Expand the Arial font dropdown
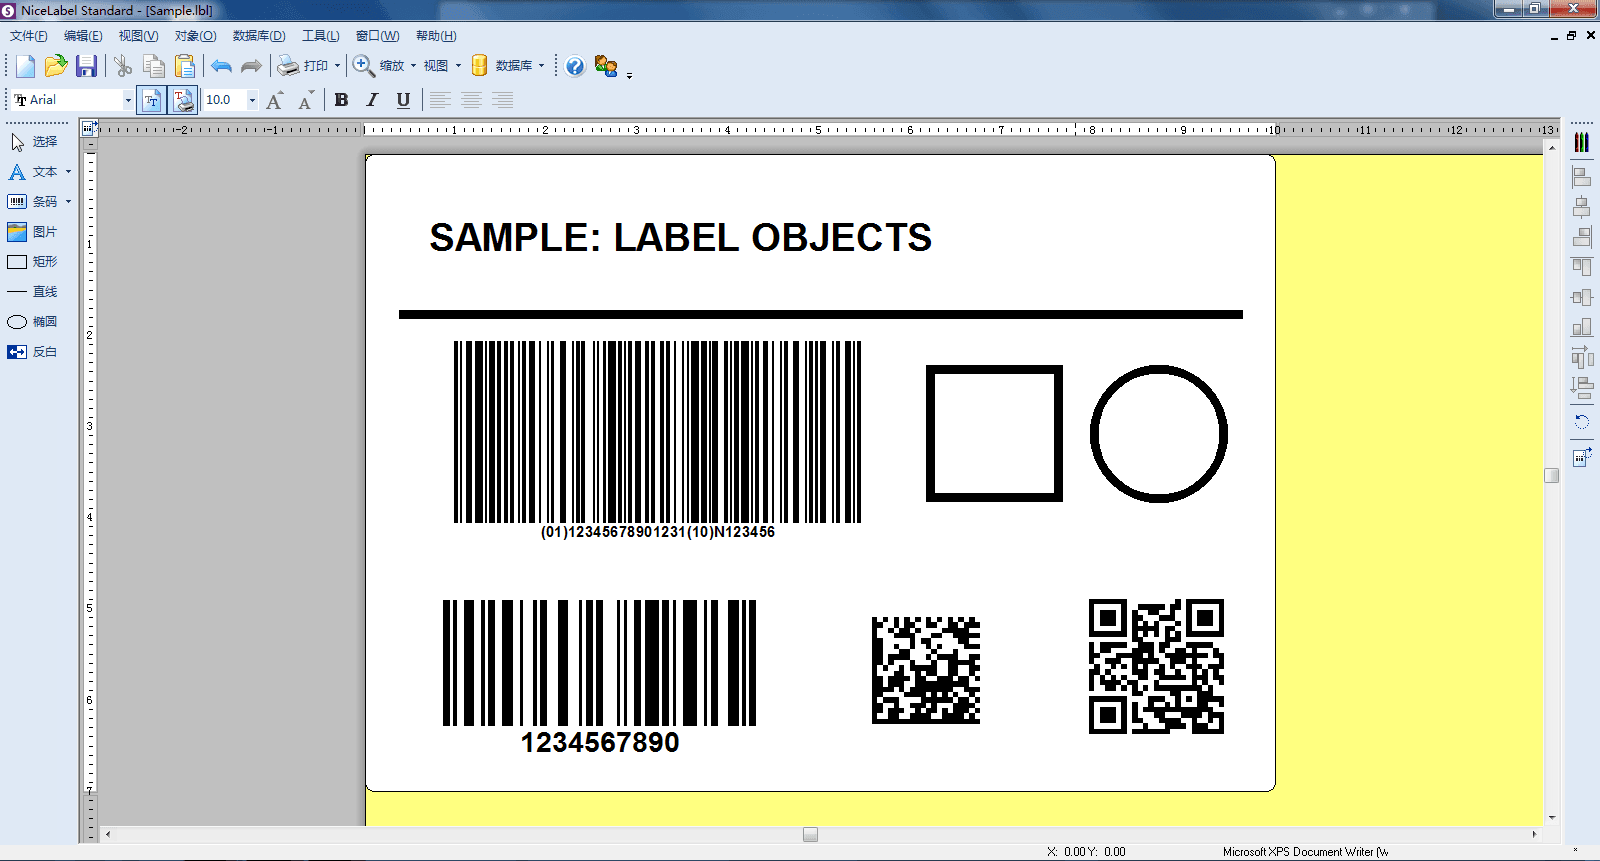Image resolution: width=1600 pixels, height=861 pixels. [128, 100]
